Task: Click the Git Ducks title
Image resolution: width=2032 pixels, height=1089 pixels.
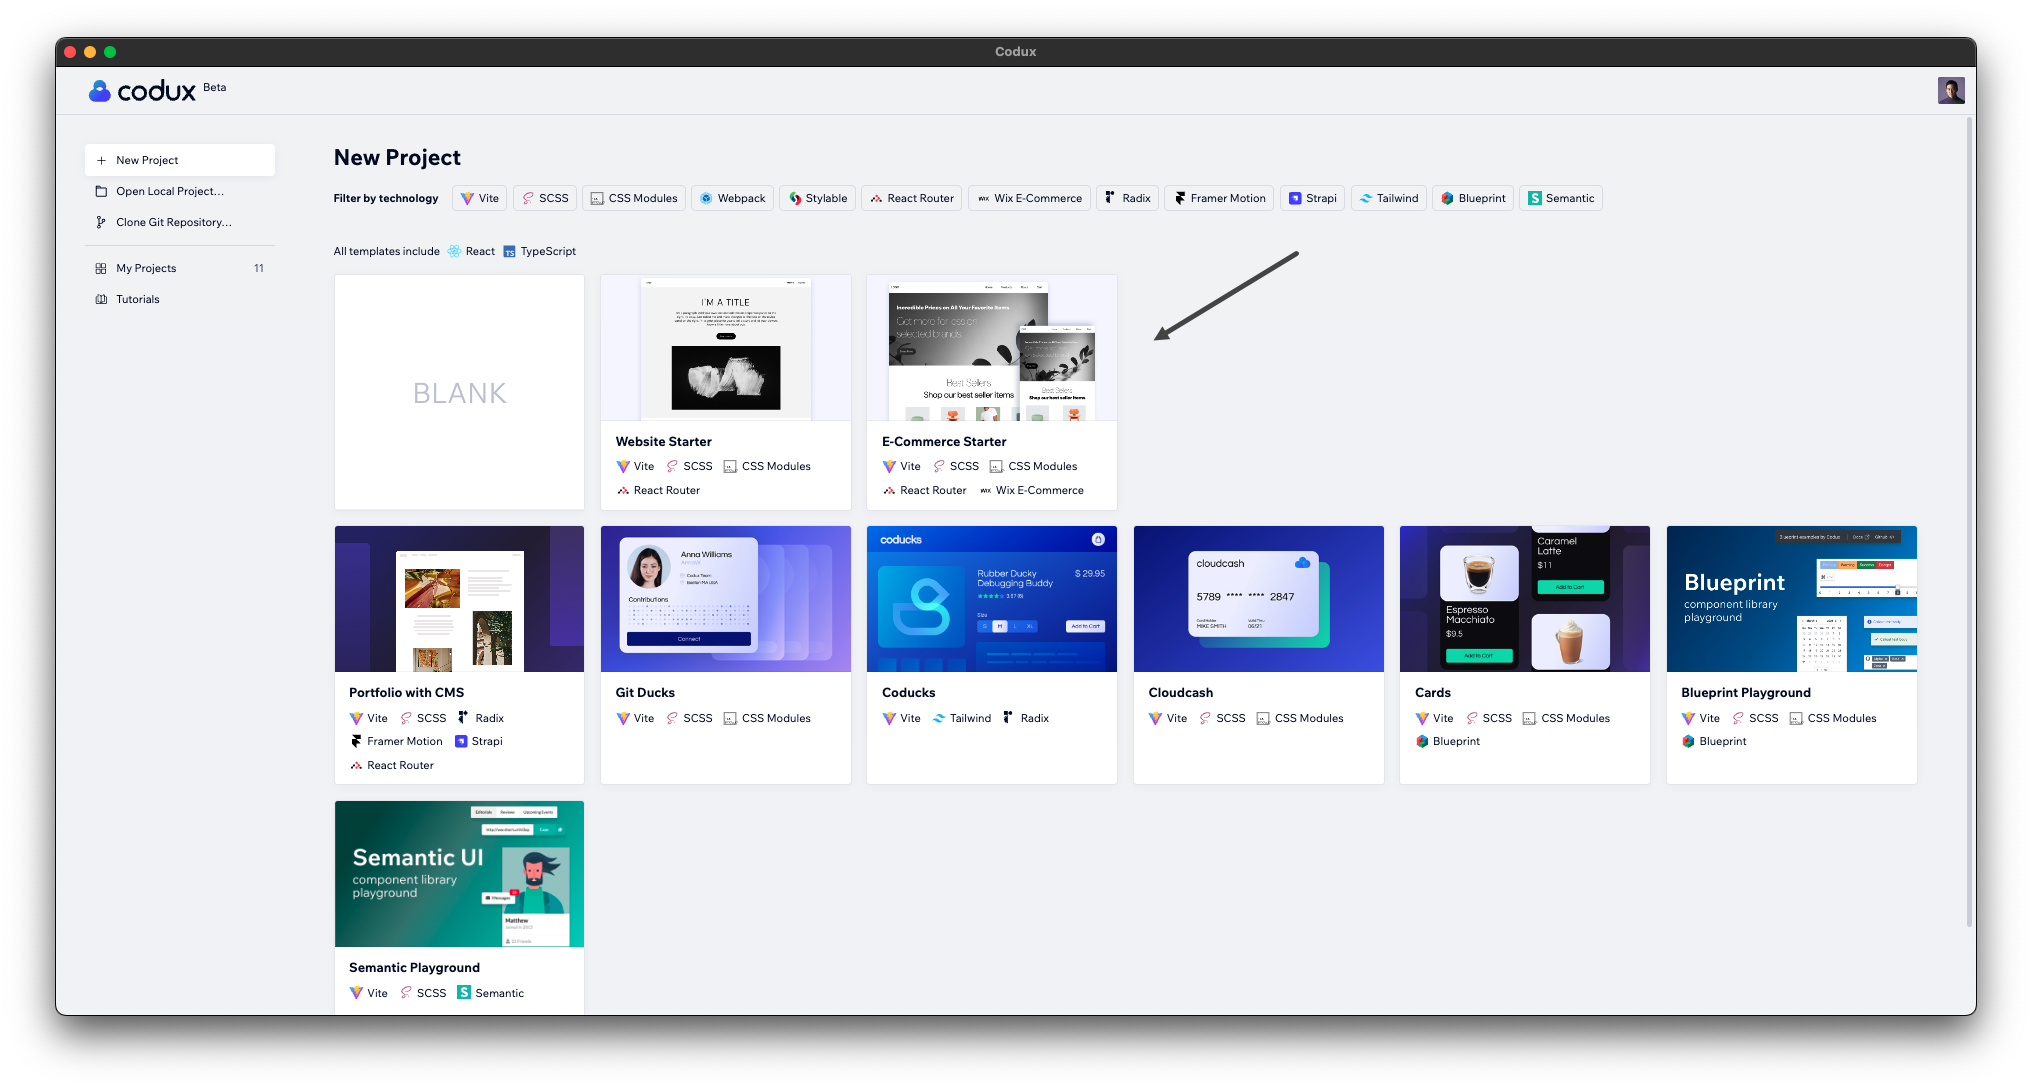Action: (x=645, y=692)
